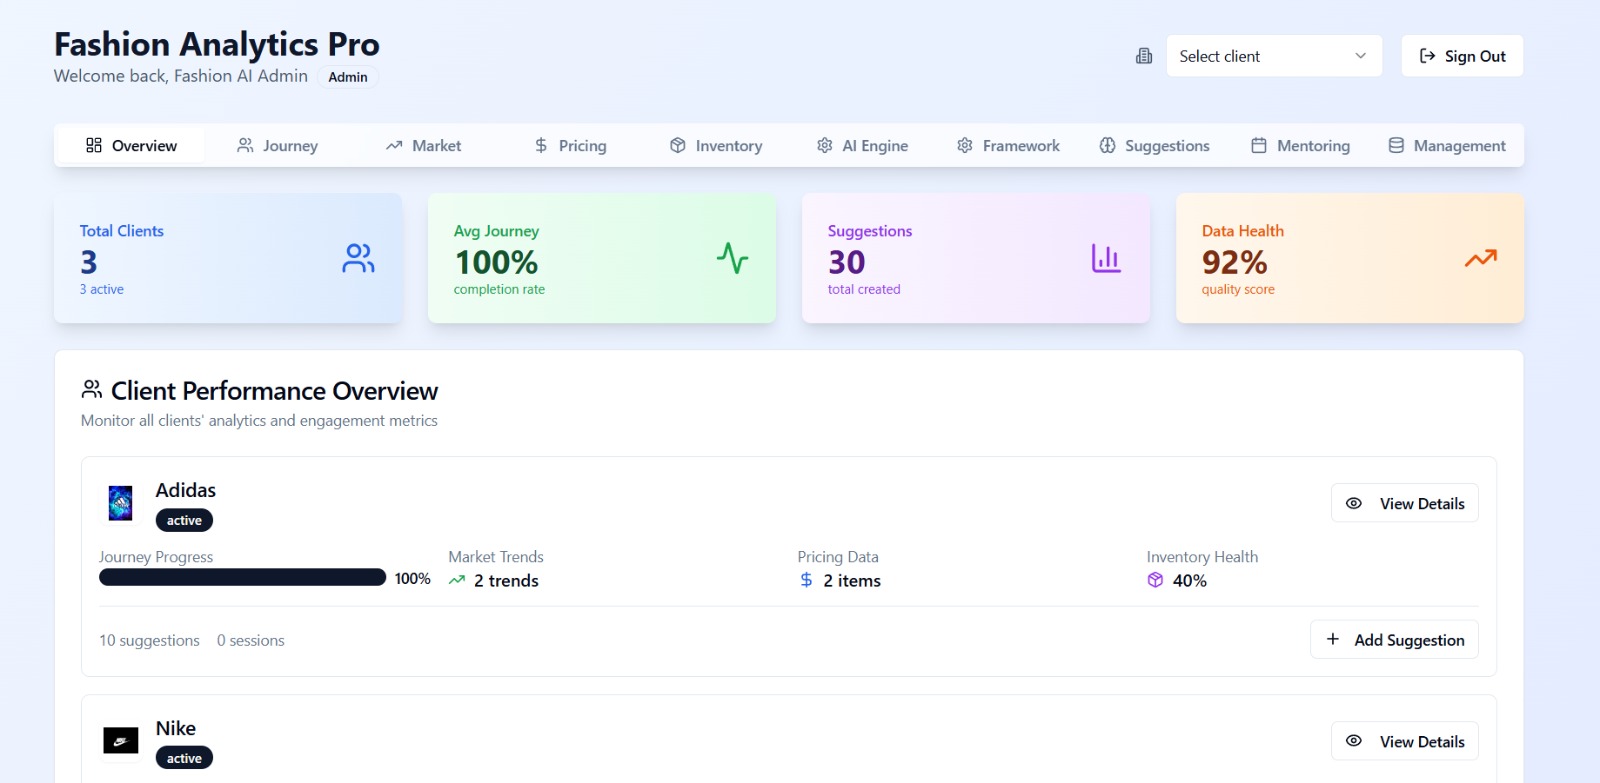Expand the client selector chevron arrow
Viewport: 1600px width, 783px height.
[1360, 56]
